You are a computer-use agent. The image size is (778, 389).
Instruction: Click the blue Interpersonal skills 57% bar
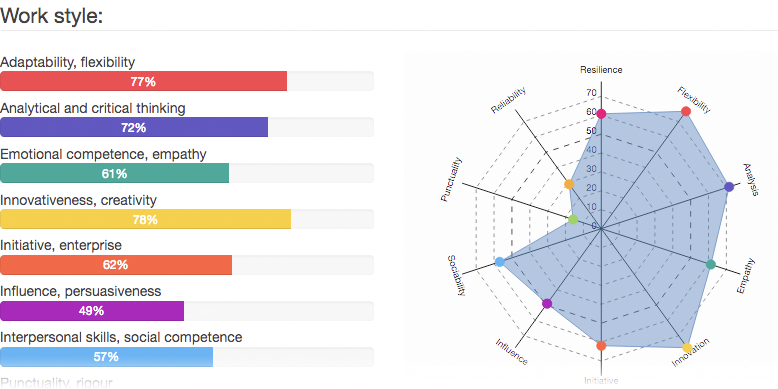pos(106,357)
